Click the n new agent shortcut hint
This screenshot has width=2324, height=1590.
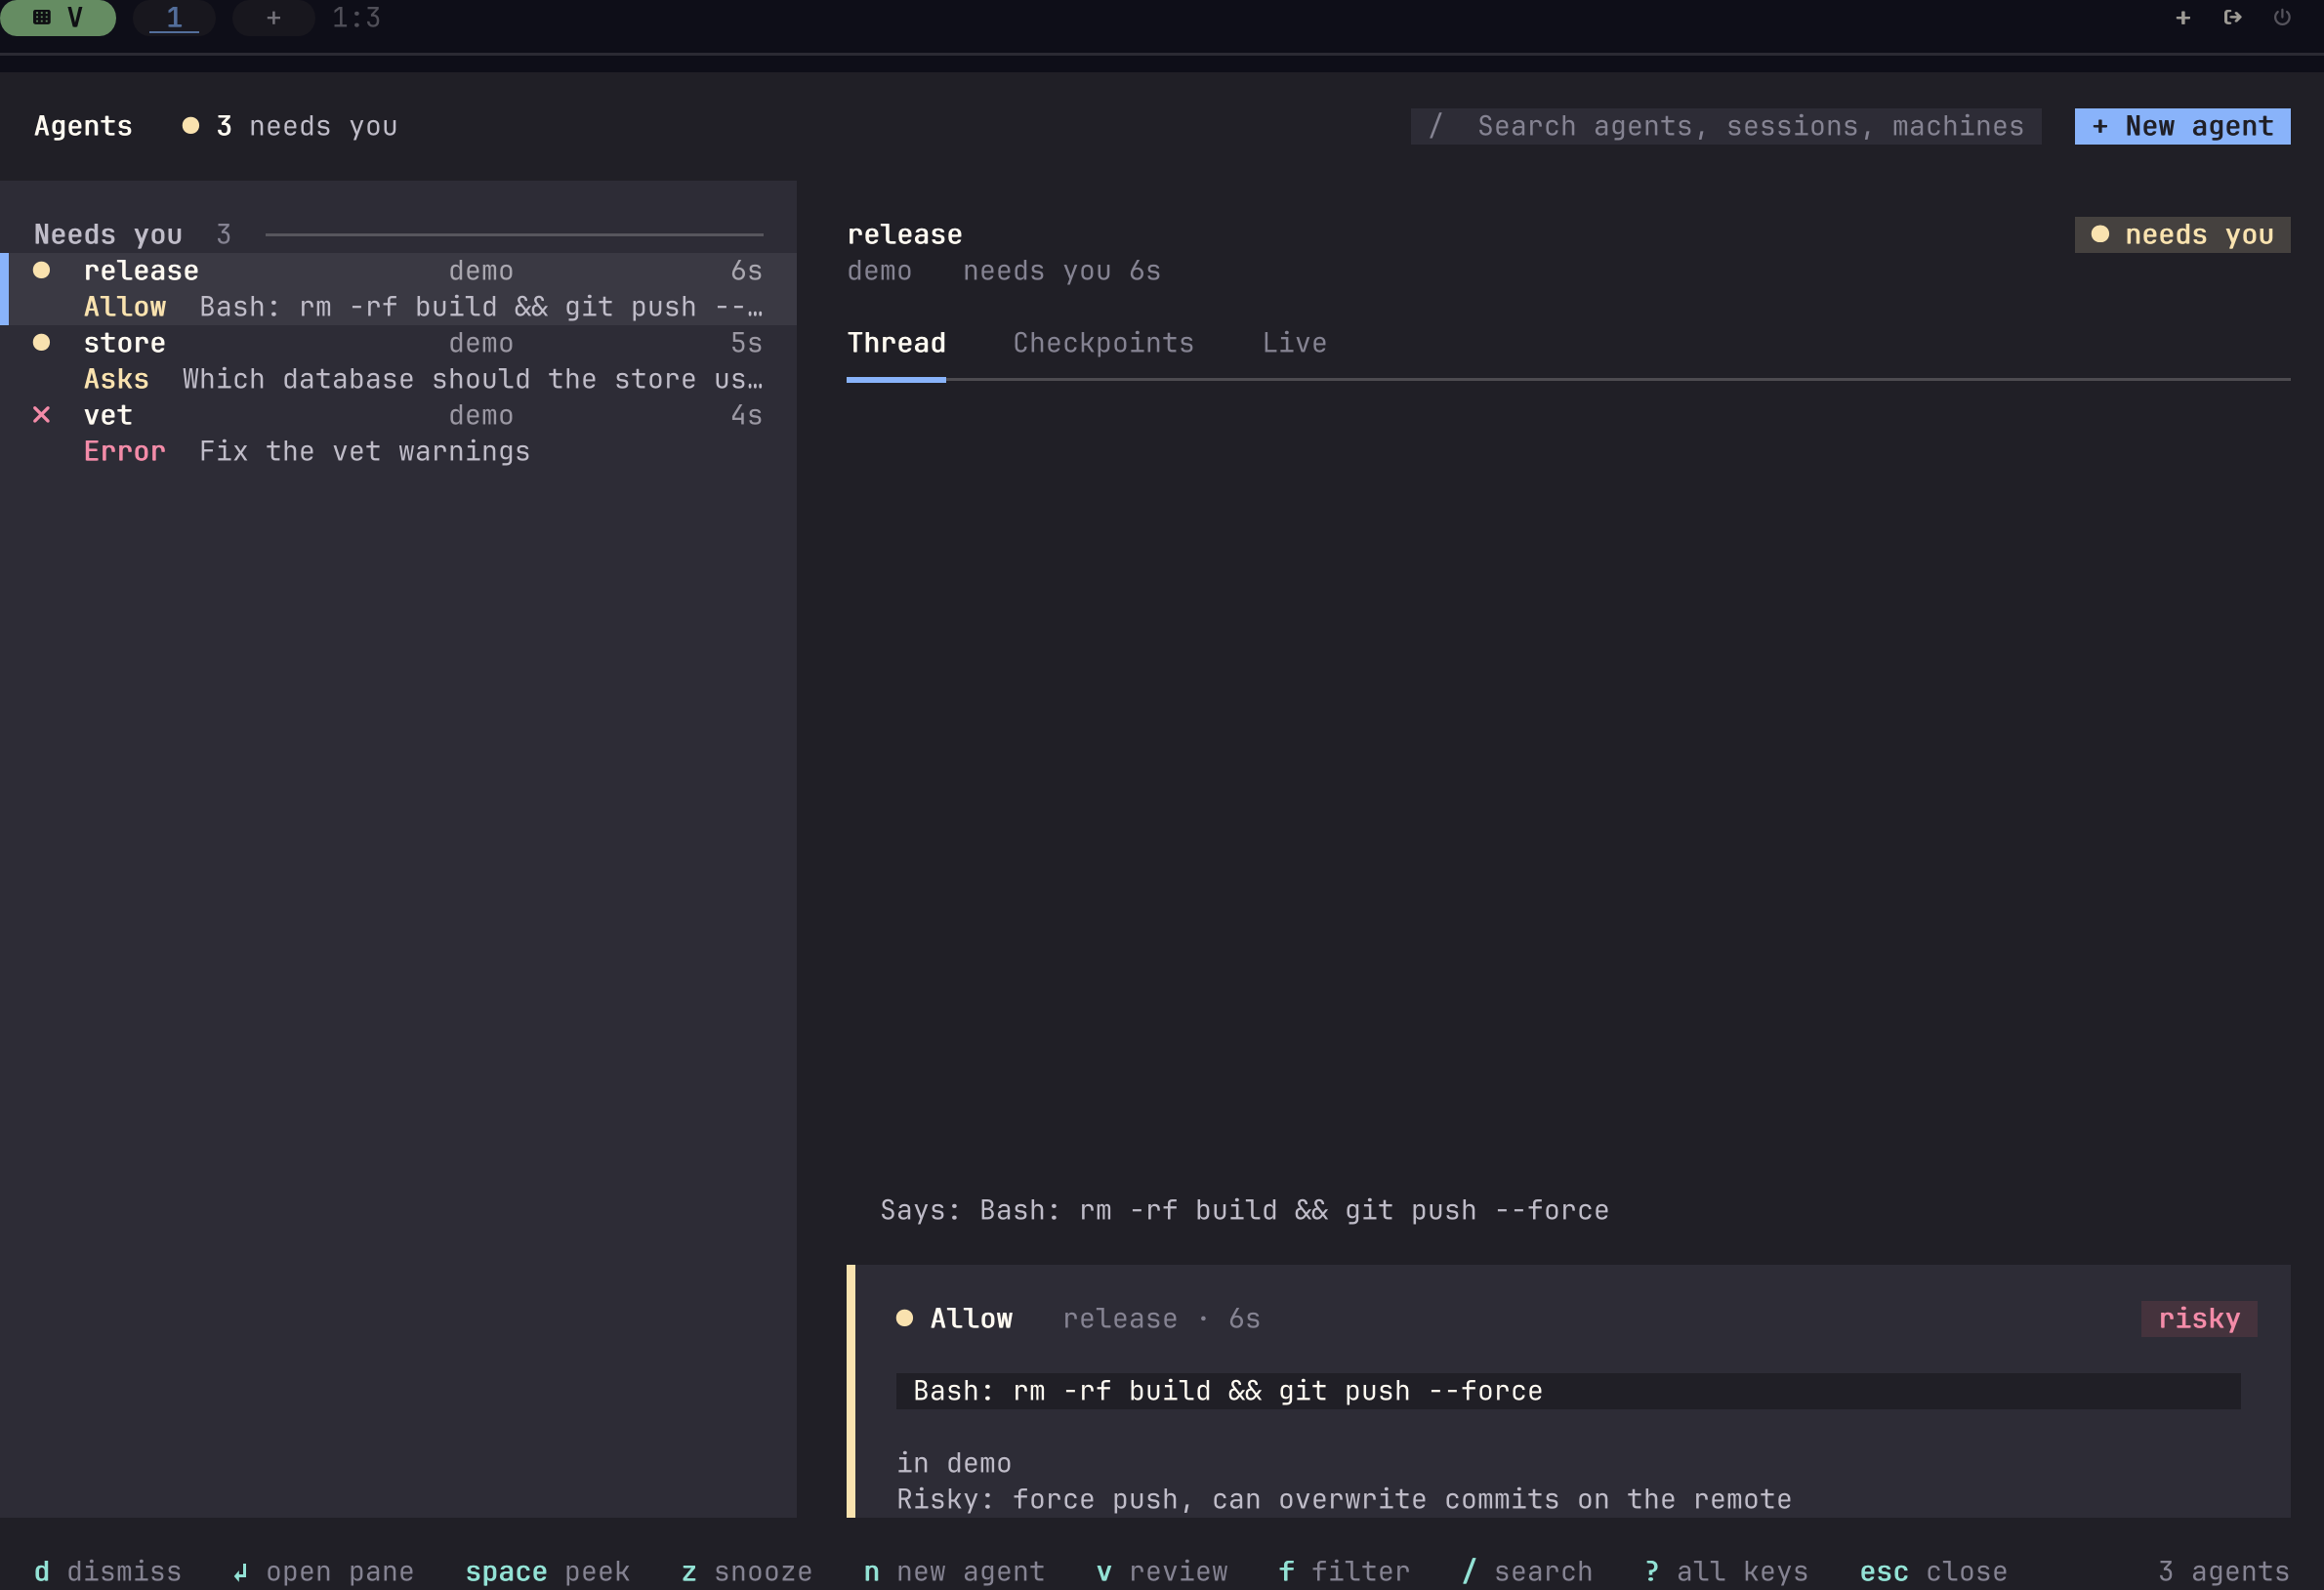954,1572
